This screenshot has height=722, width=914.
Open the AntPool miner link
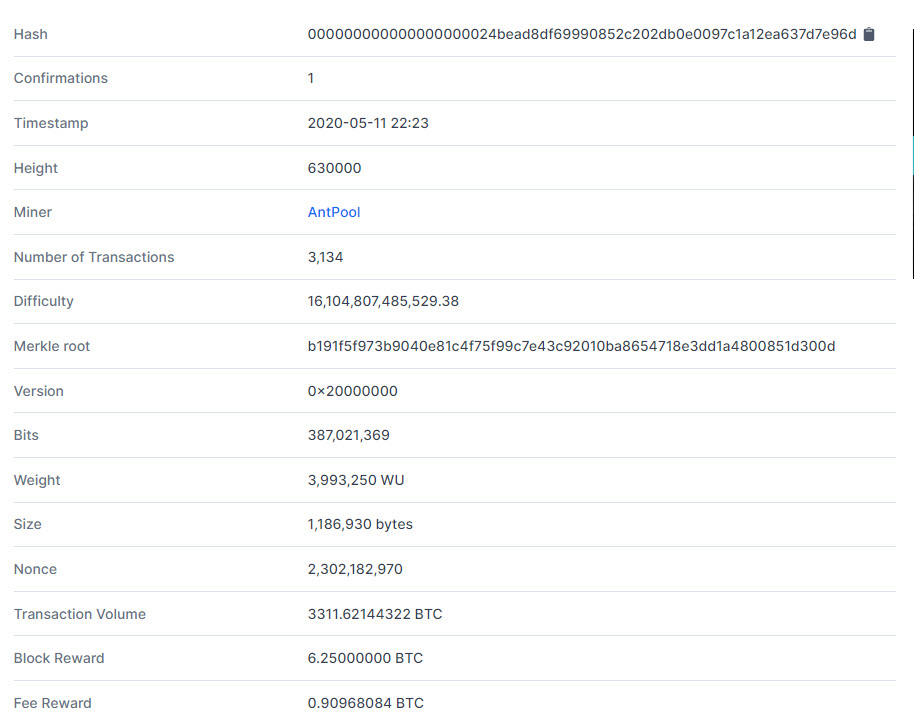click(x=334, y=212)
